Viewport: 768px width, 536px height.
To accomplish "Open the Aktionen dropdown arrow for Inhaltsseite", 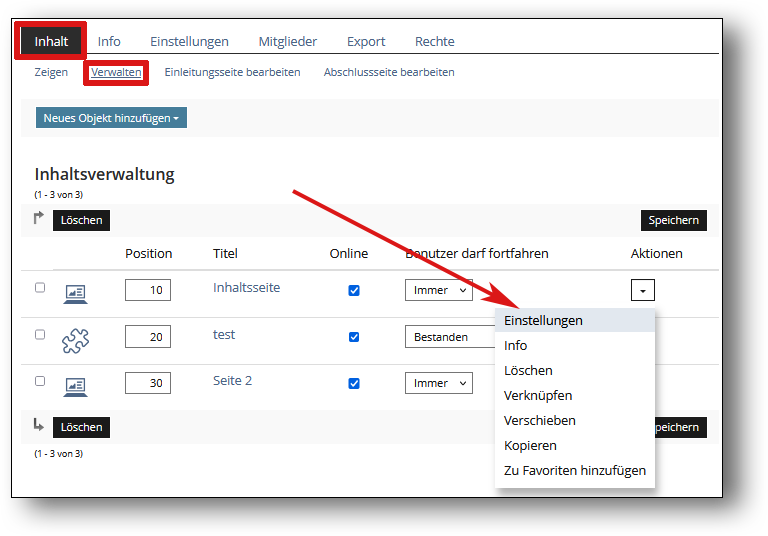I will click(x=643, y=290).
